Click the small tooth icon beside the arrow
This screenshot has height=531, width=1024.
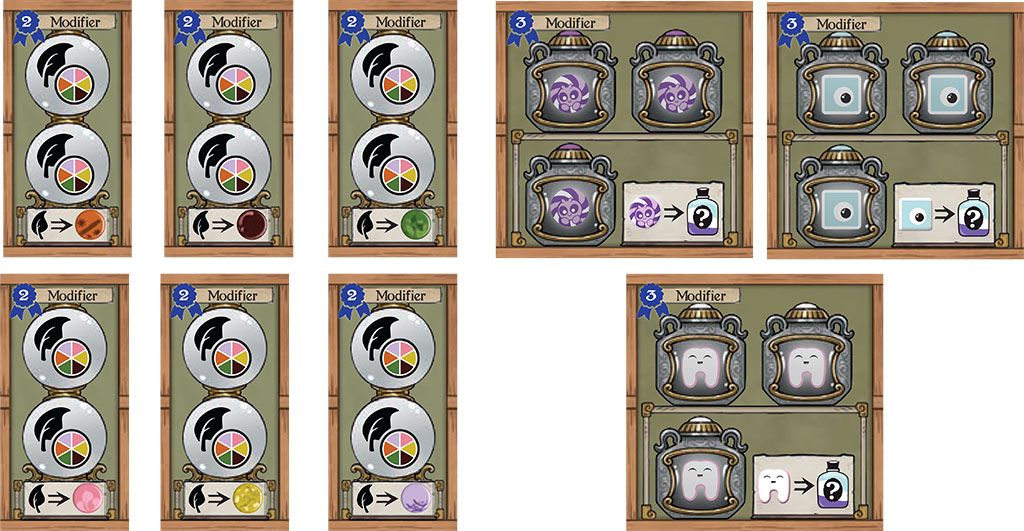(773, 487)
